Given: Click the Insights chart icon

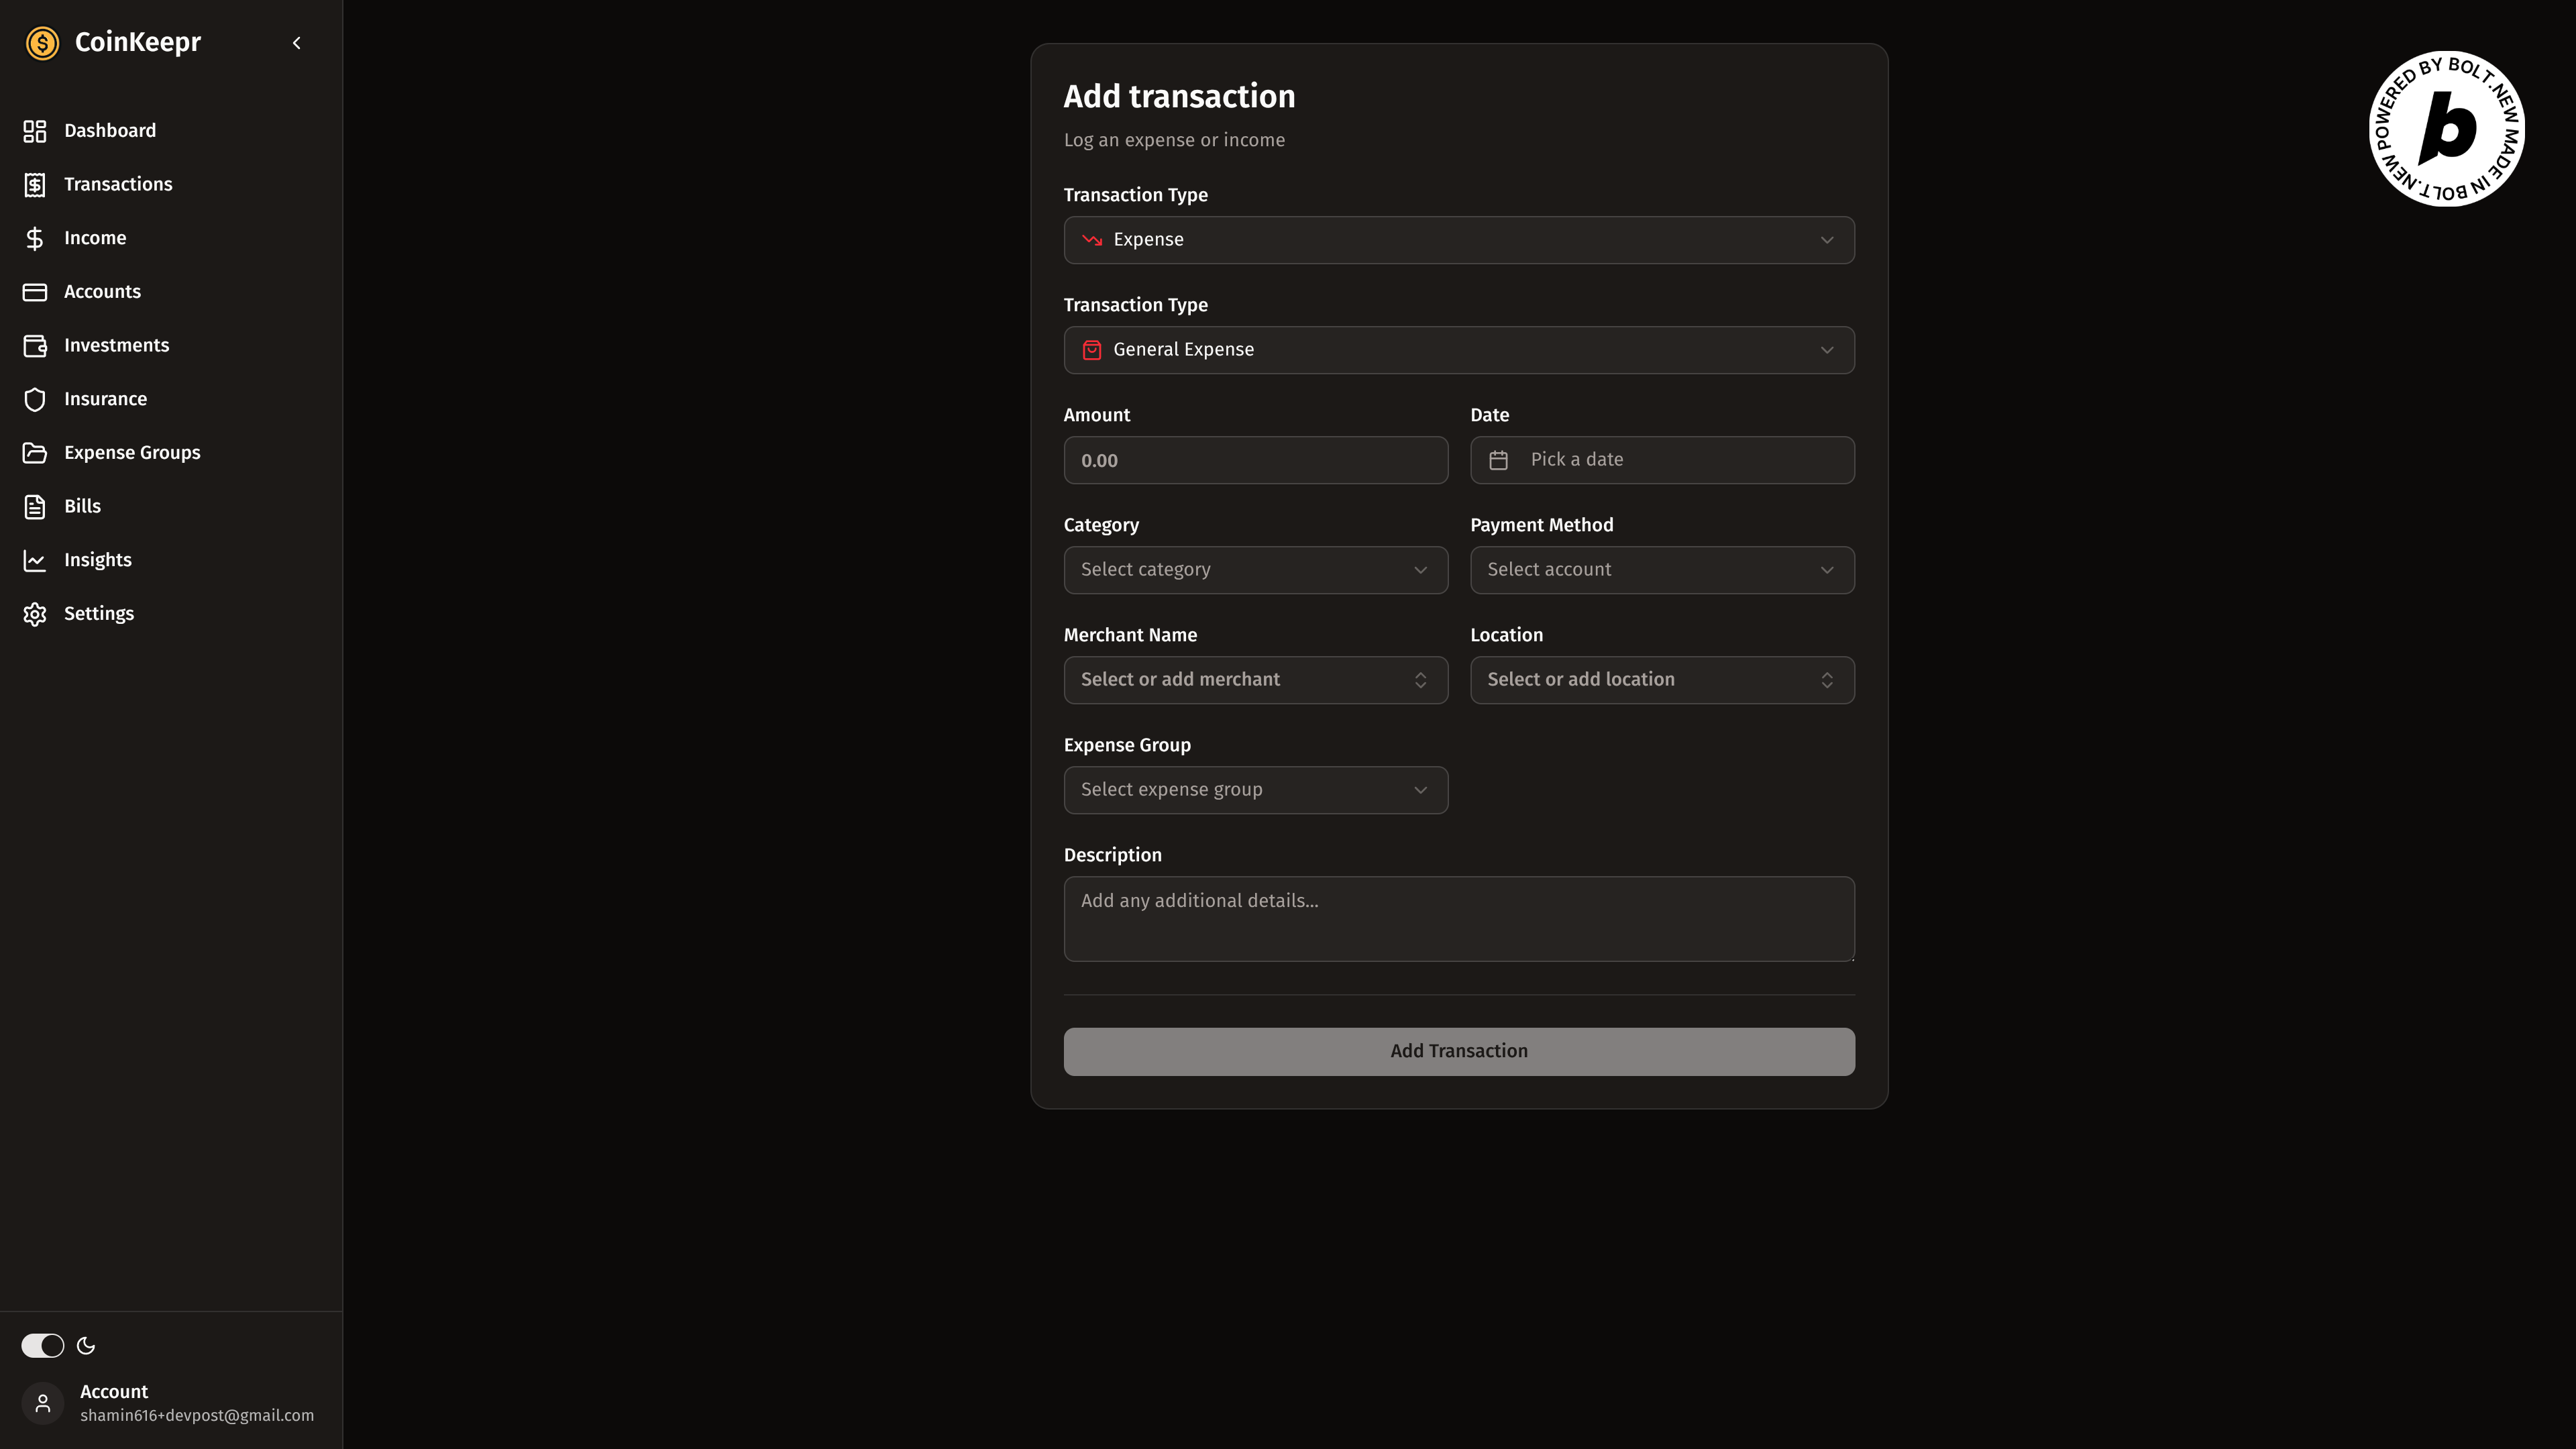Looking at the screenshot, I should pos(35,560).
